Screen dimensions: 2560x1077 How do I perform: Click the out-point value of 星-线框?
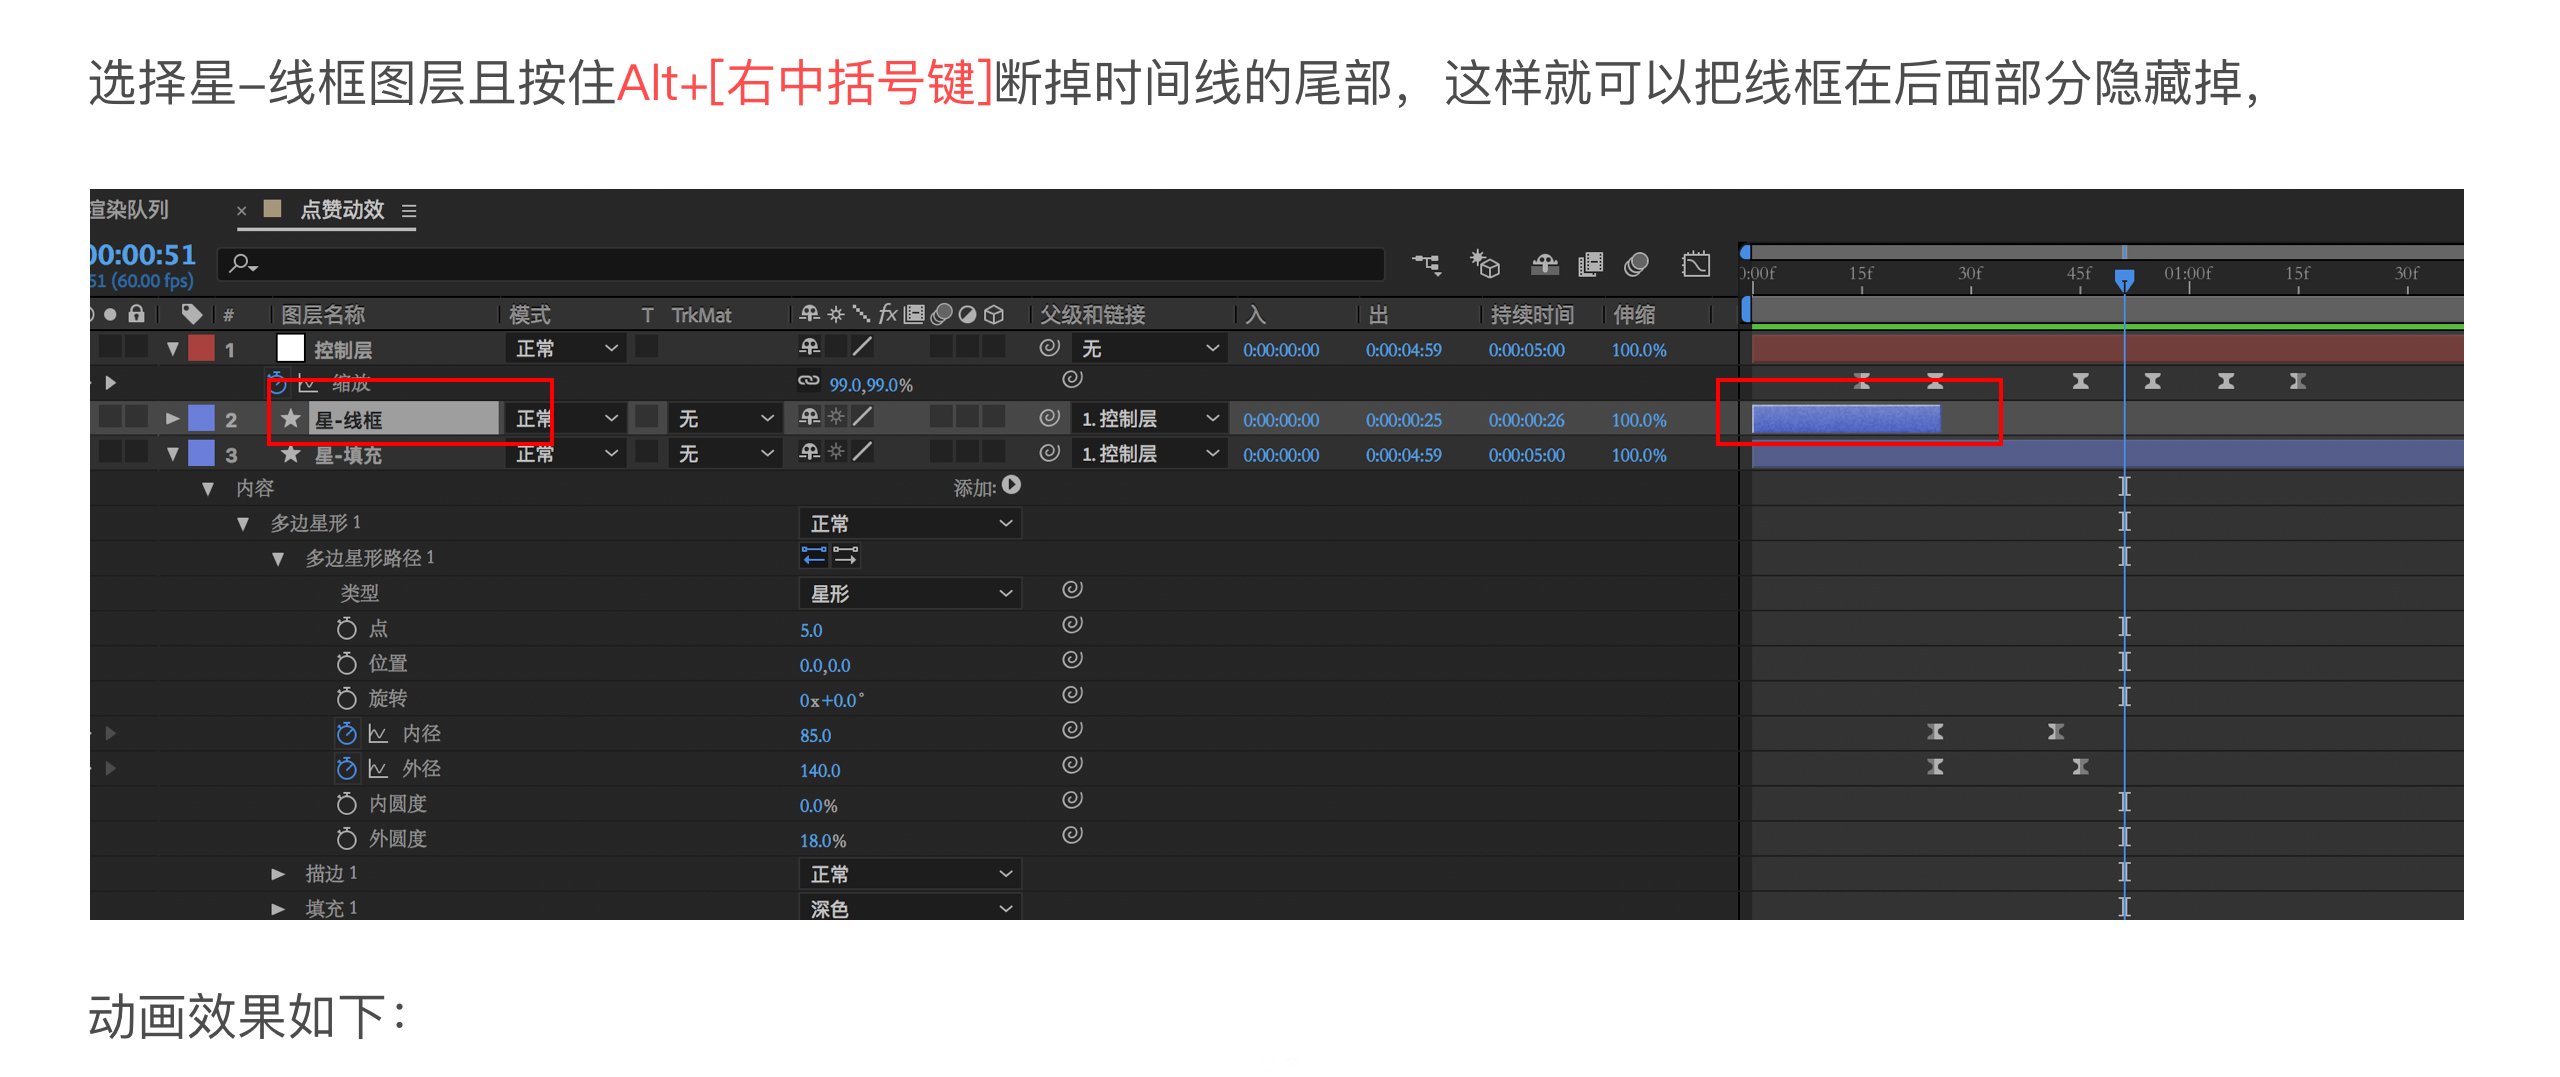(1403, 420)
